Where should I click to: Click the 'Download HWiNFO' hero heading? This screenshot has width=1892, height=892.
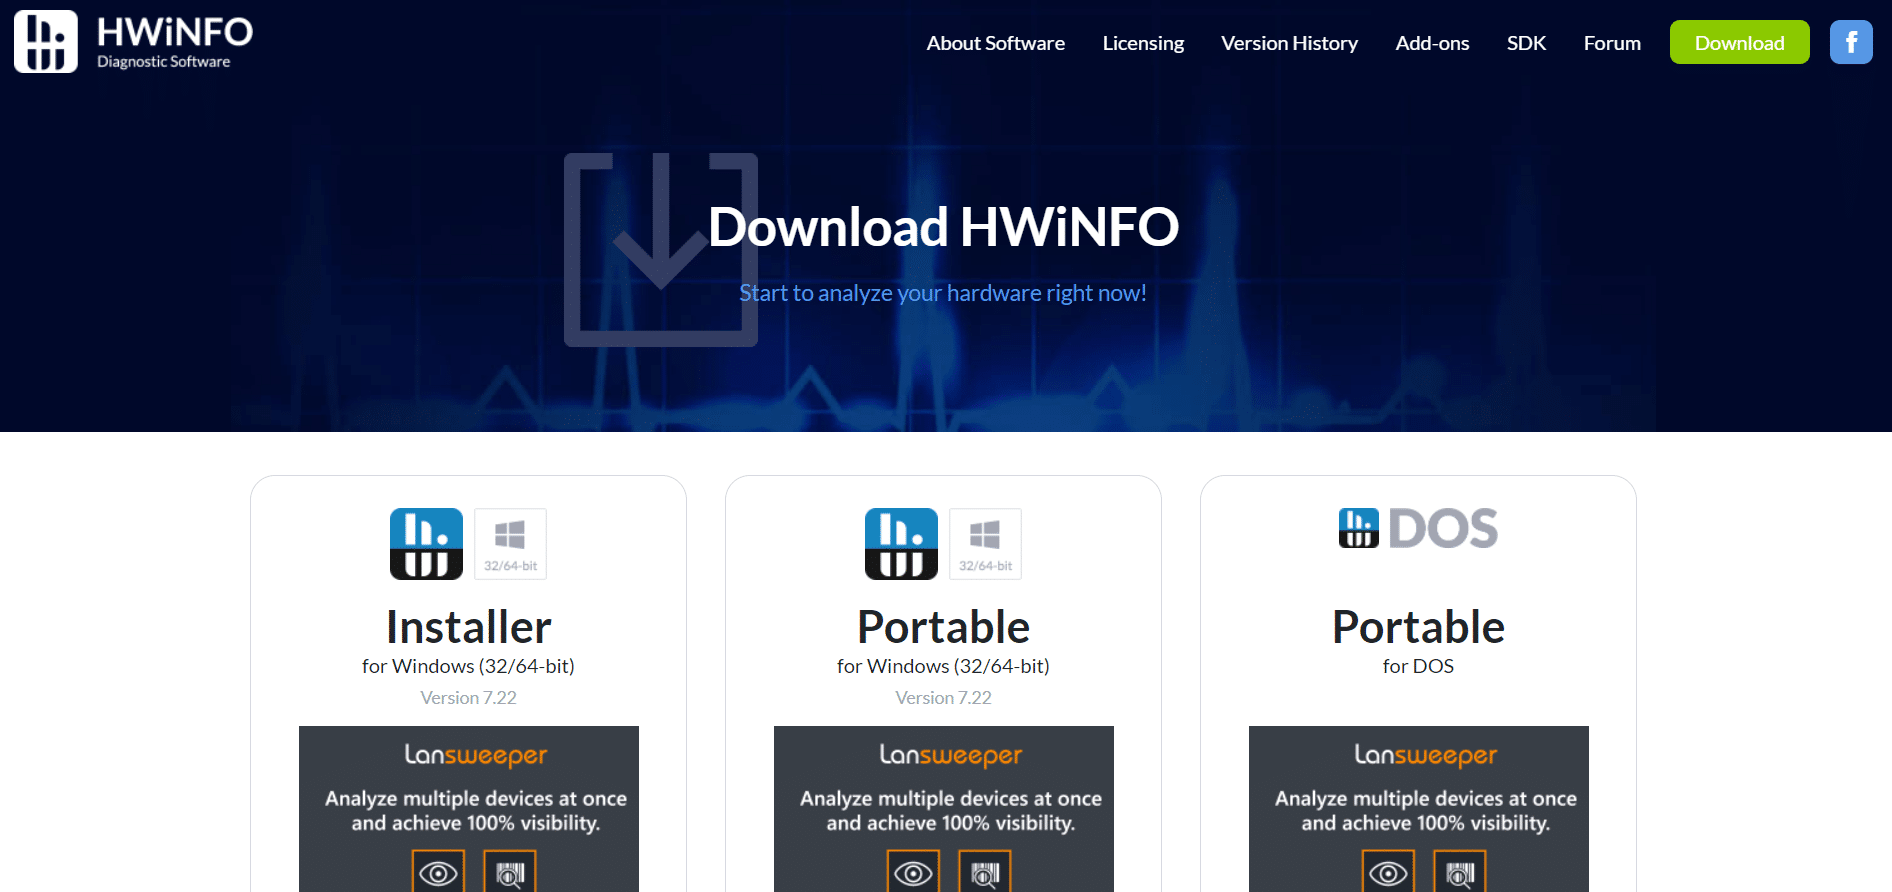pos(943,226)
